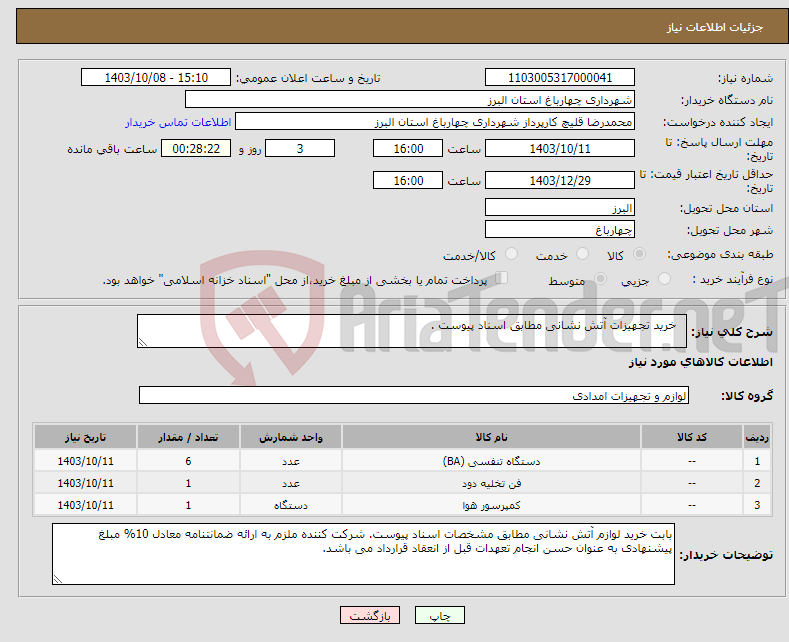
Task: Click the توضیحات خریدار buyer notes textarea
Action: click(363, 554)
